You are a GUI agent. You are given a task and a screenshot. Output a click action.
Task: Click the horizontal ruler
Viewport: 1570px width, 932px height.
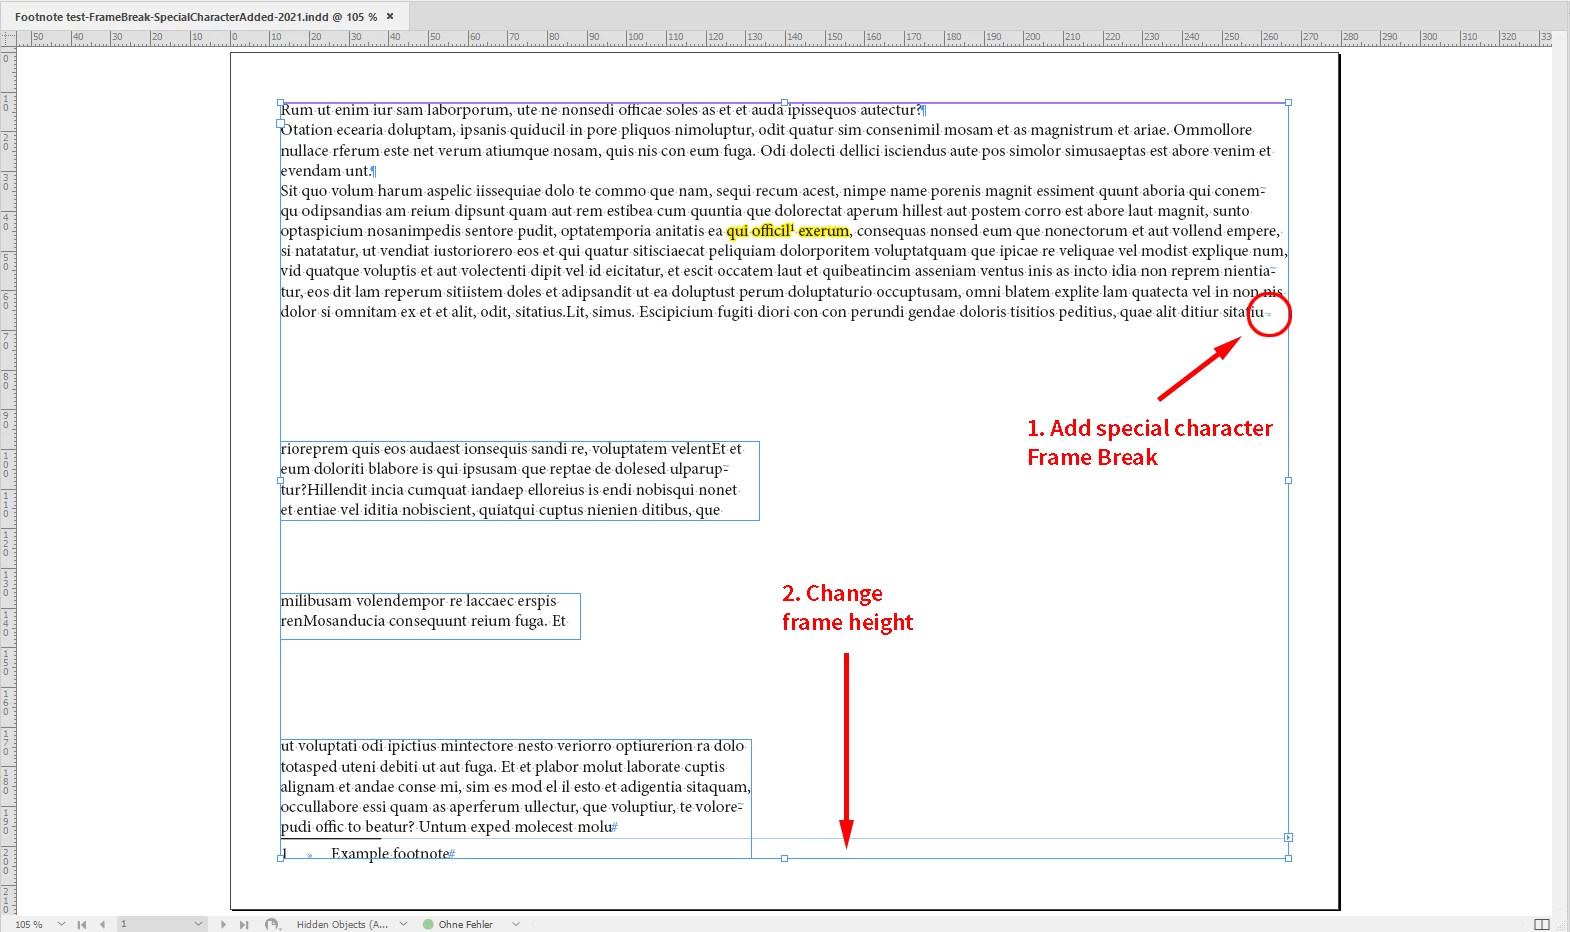pos(785,38)
